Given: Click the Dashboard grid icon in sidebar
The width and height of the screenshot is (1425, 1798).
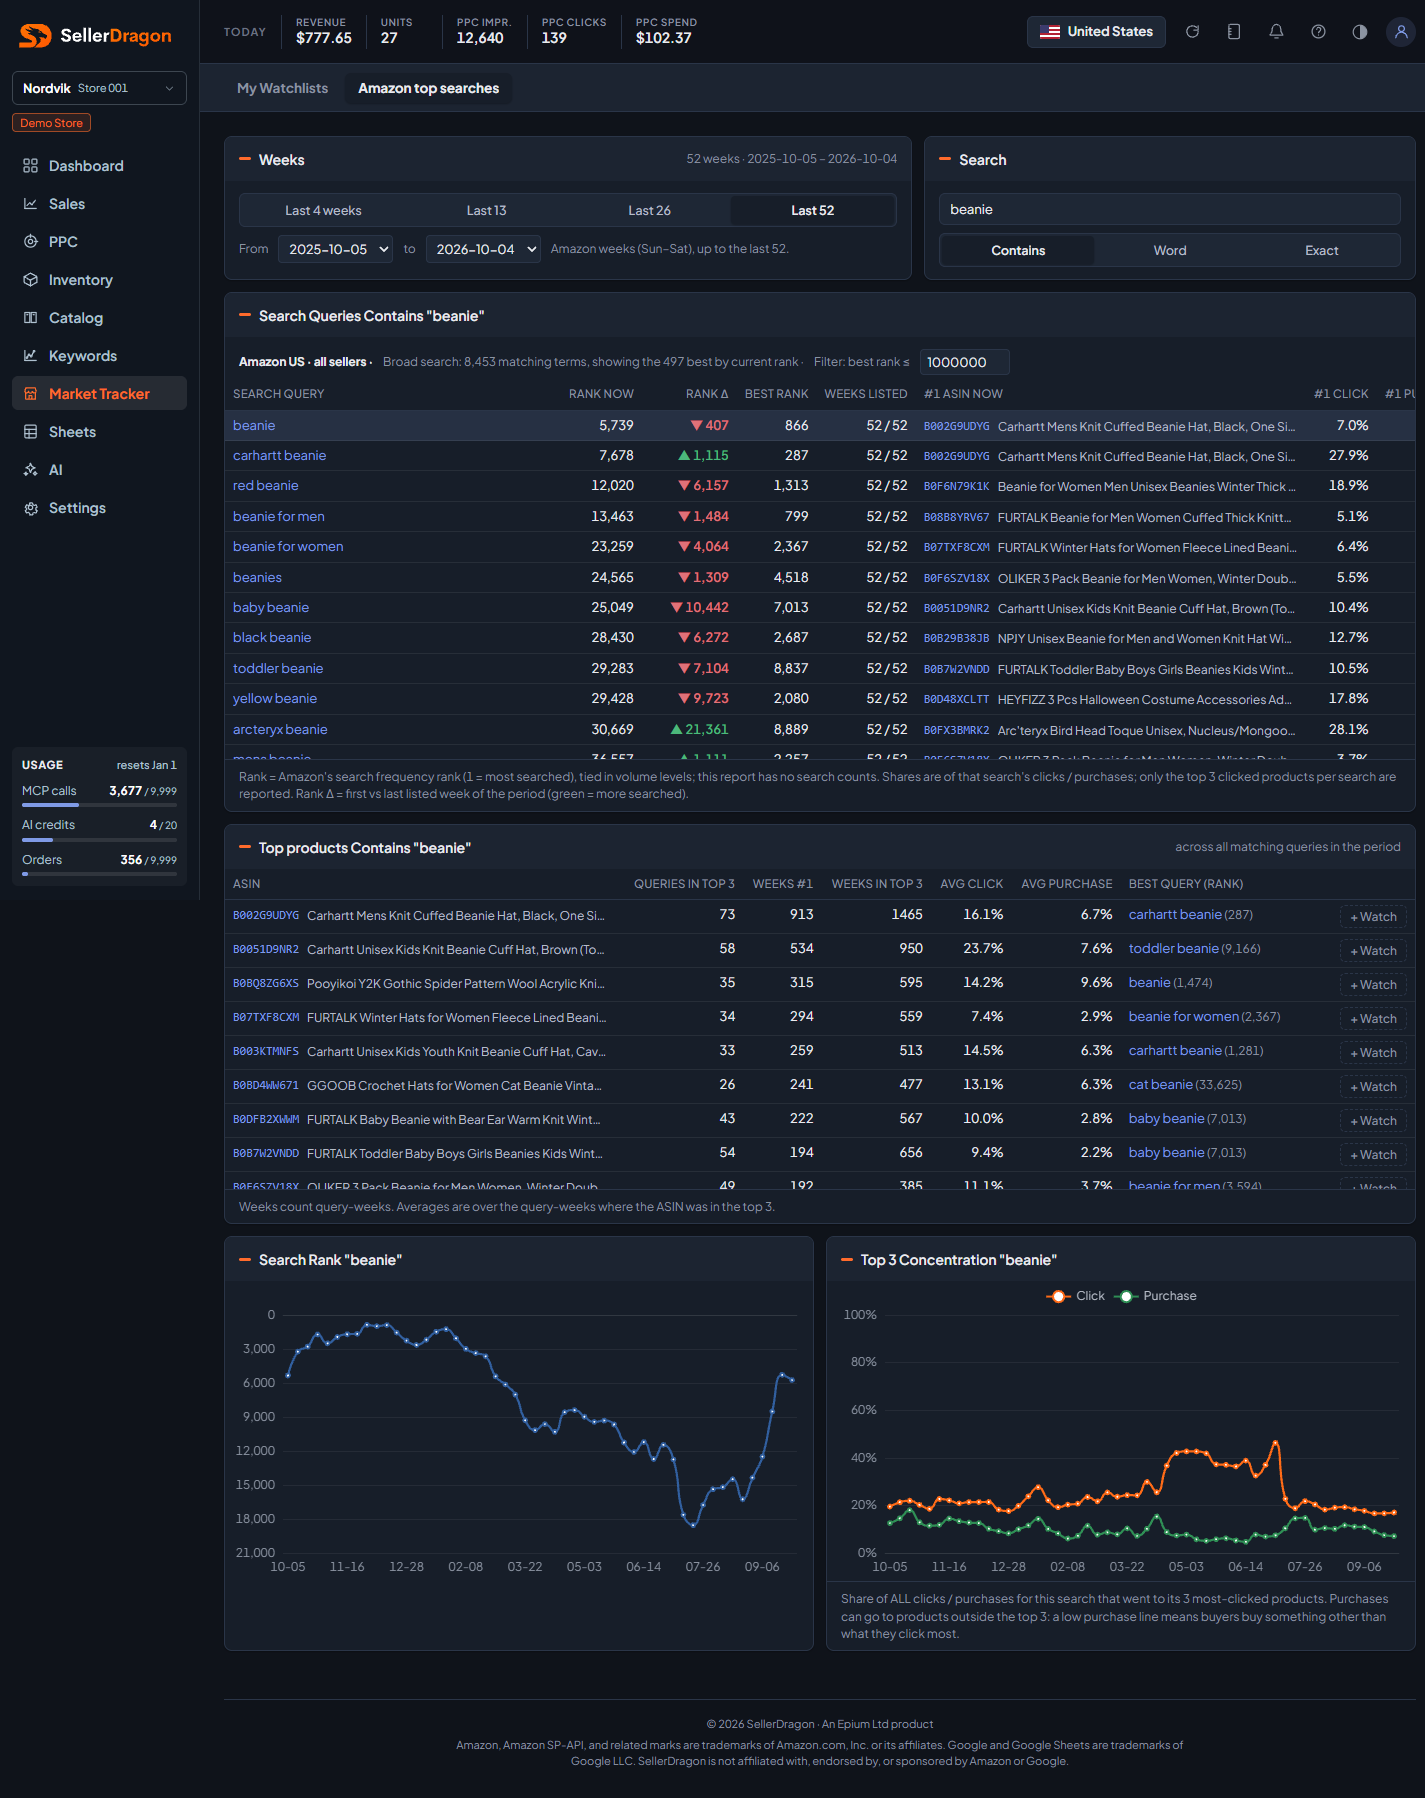Looking at the screenshot, I should pos(31,166).
